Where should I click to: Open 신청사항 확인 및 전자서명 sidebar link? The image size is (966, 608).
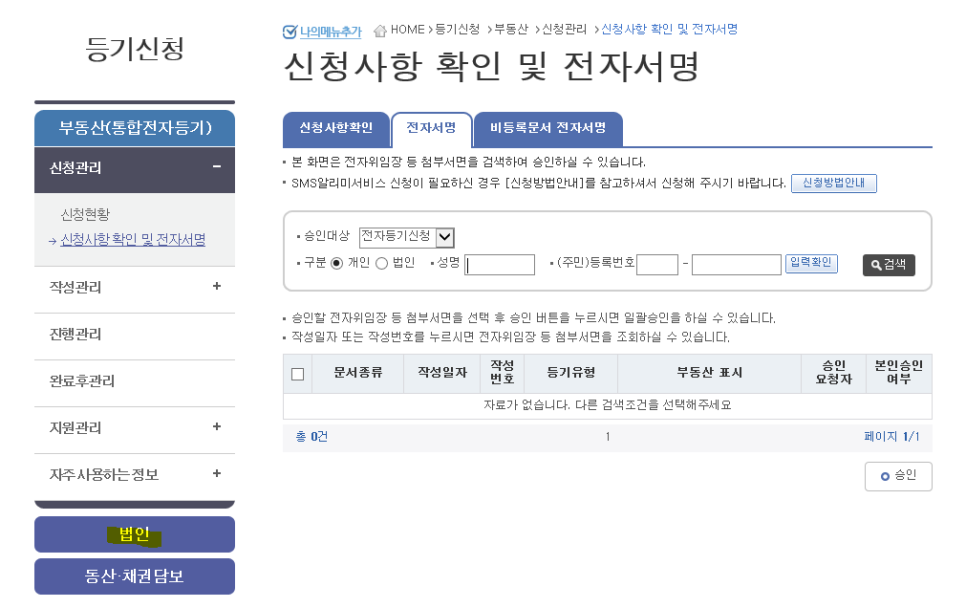tap(133, 240)
